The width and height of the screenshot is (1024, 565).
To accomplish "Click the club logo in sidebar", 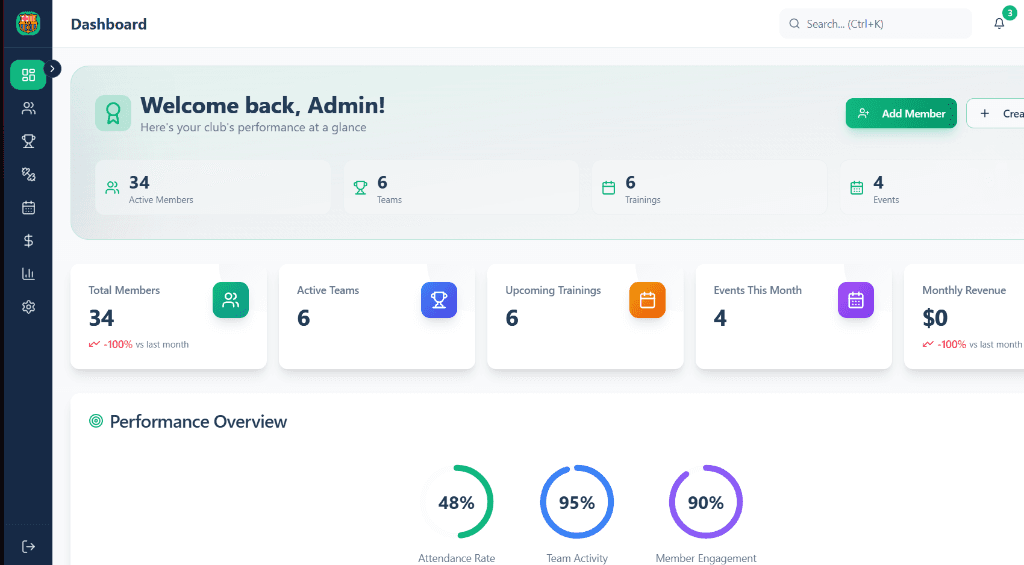I will (28, 23).
